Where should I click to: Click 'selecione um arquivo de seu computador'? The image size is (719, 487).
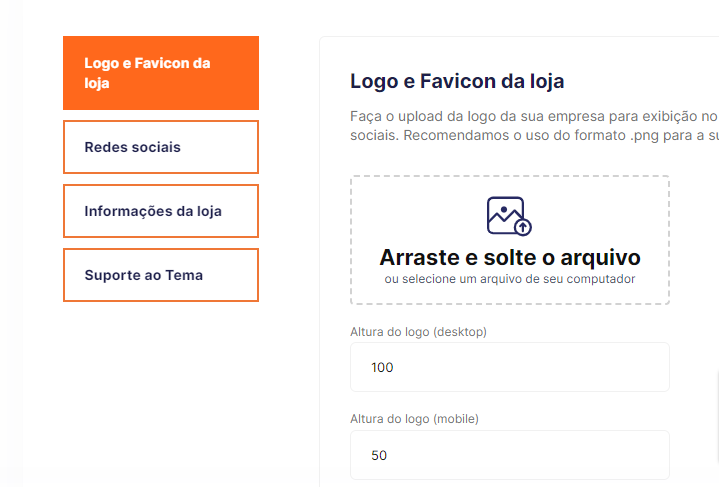[x=509, y=279]
